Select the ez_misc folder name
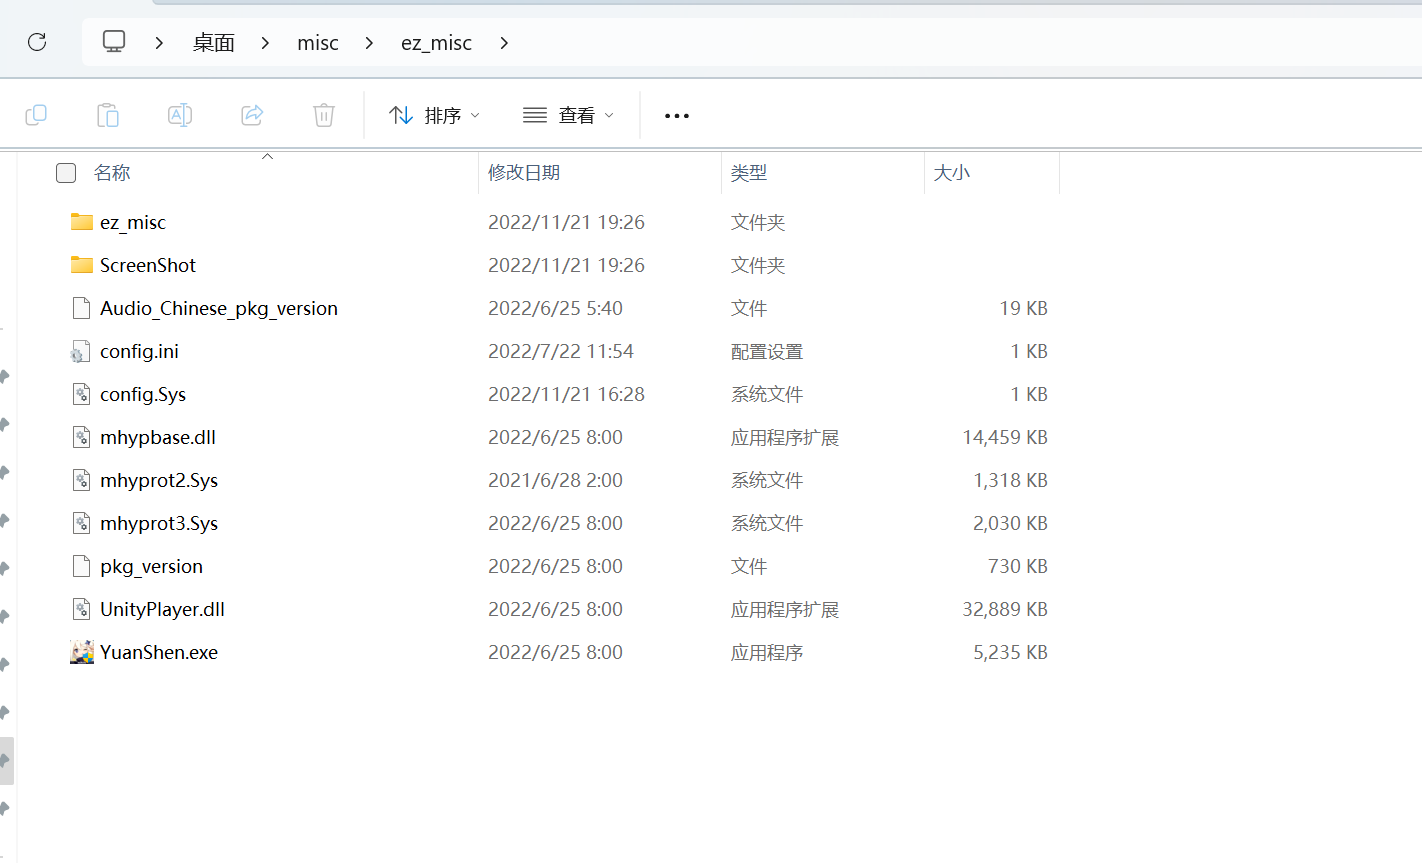This screenshot has width=1422, height=863. point(133,222)
